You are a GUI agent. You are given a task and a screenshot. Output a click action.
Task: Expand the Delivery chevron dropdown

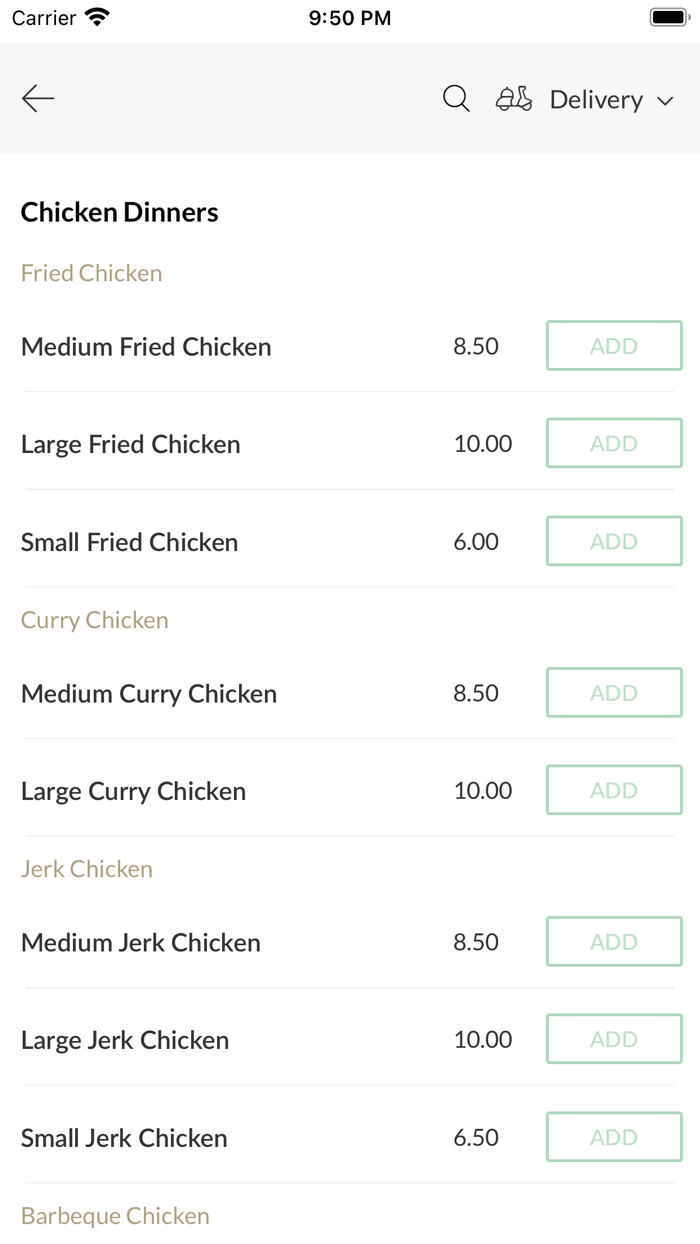[x=665, y=101]
